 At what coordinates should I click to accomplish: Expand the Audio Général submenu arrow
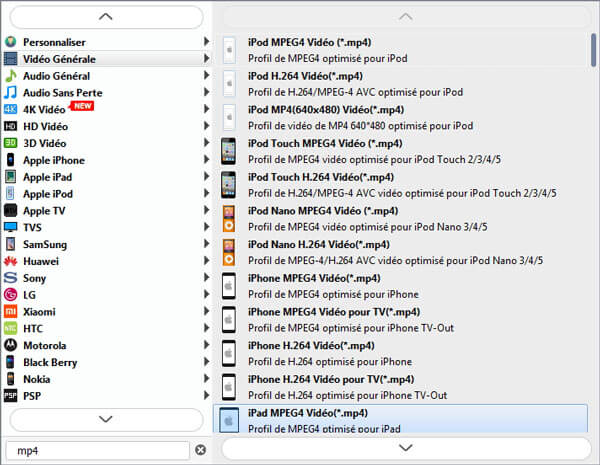(206, 75)
